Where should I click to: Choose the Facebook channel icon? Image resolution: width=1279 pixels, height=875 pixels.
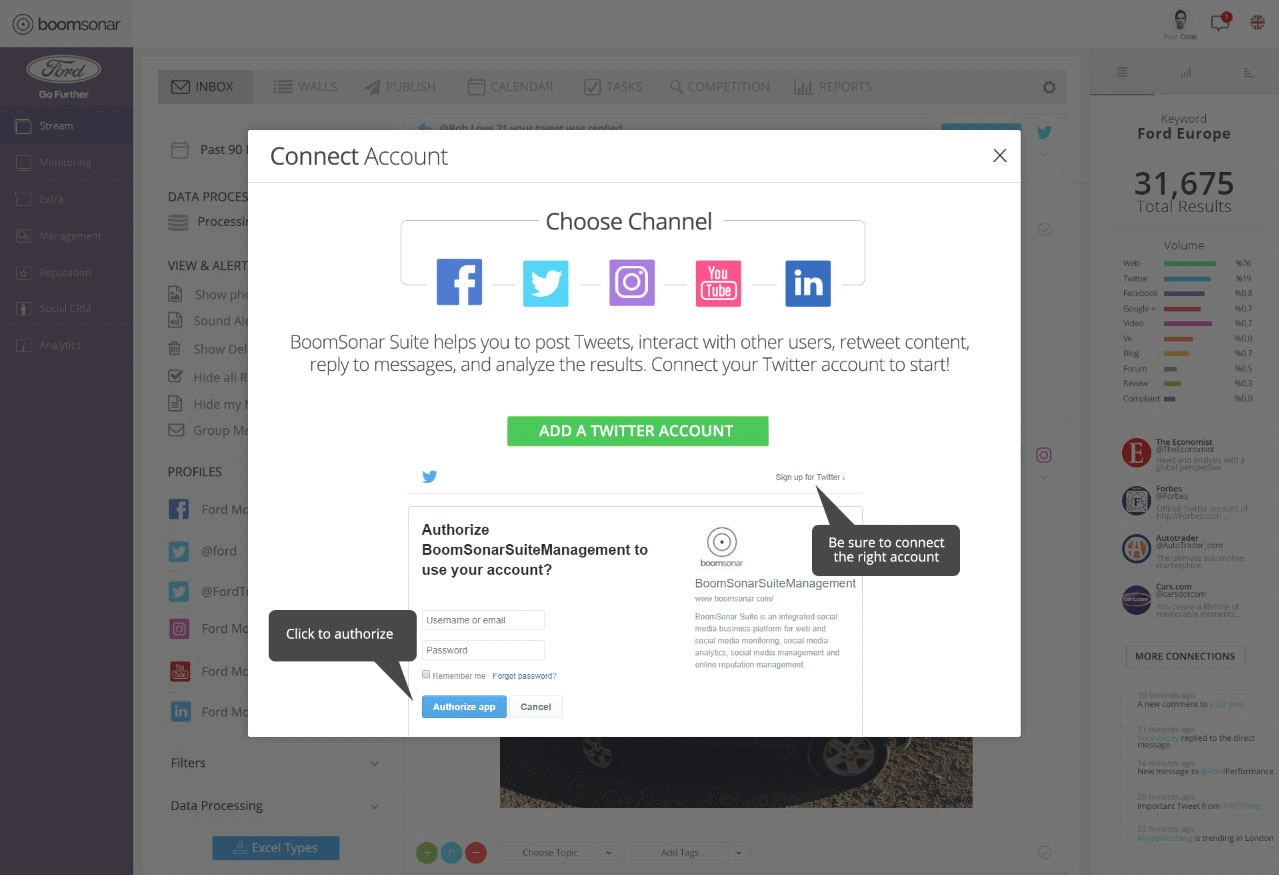click(x=459, y=282)
